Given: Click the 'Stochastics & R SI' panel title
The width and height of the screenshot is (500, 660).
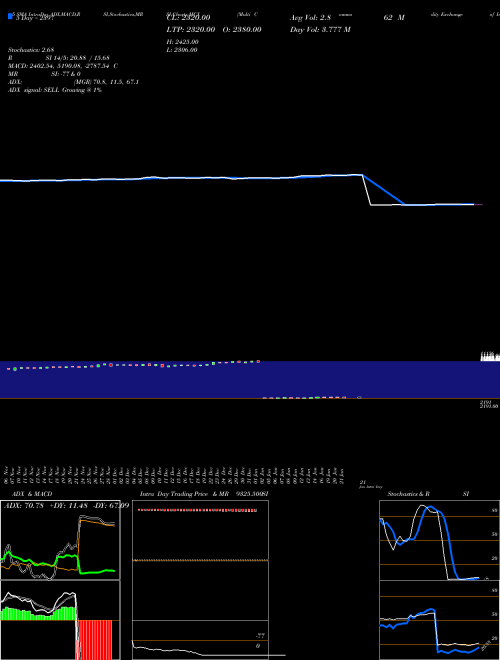Looking at the screenshot, I should click(x=428, y=494).
